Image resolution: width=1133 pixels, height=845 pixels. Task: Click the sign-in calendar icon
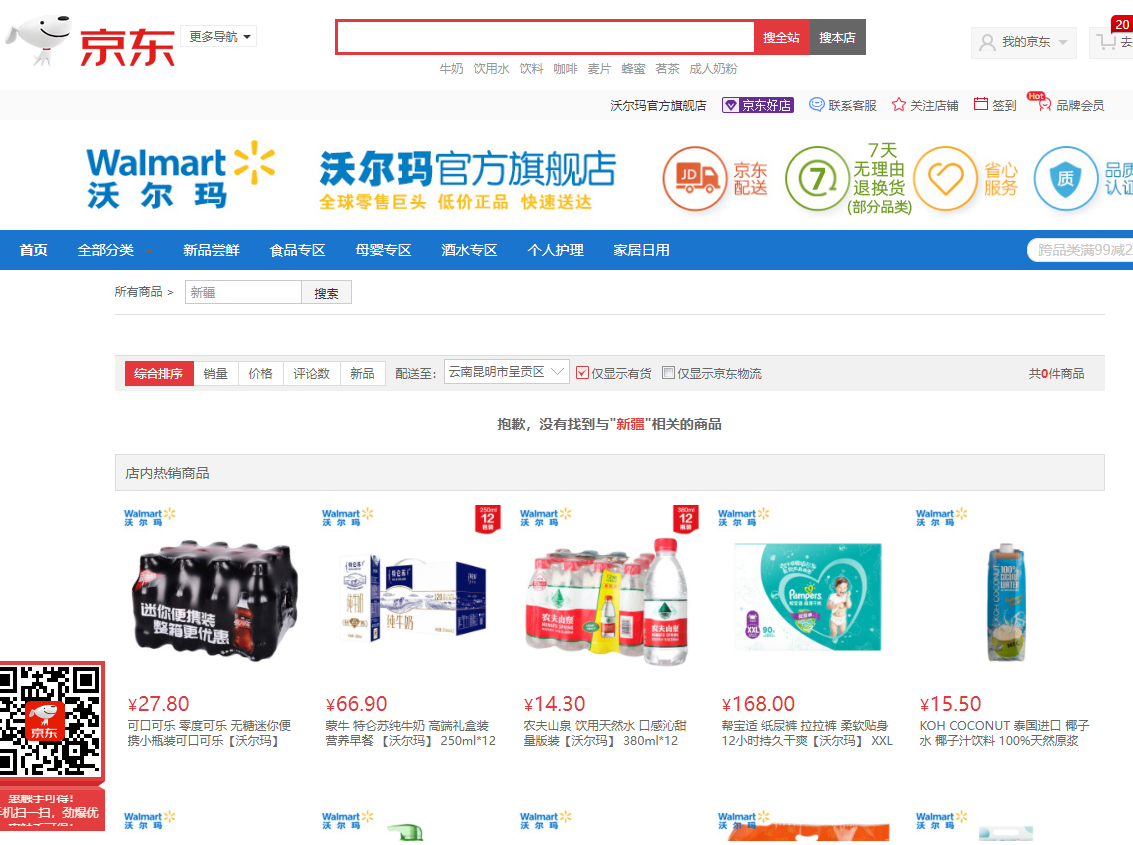coord(981,104)
